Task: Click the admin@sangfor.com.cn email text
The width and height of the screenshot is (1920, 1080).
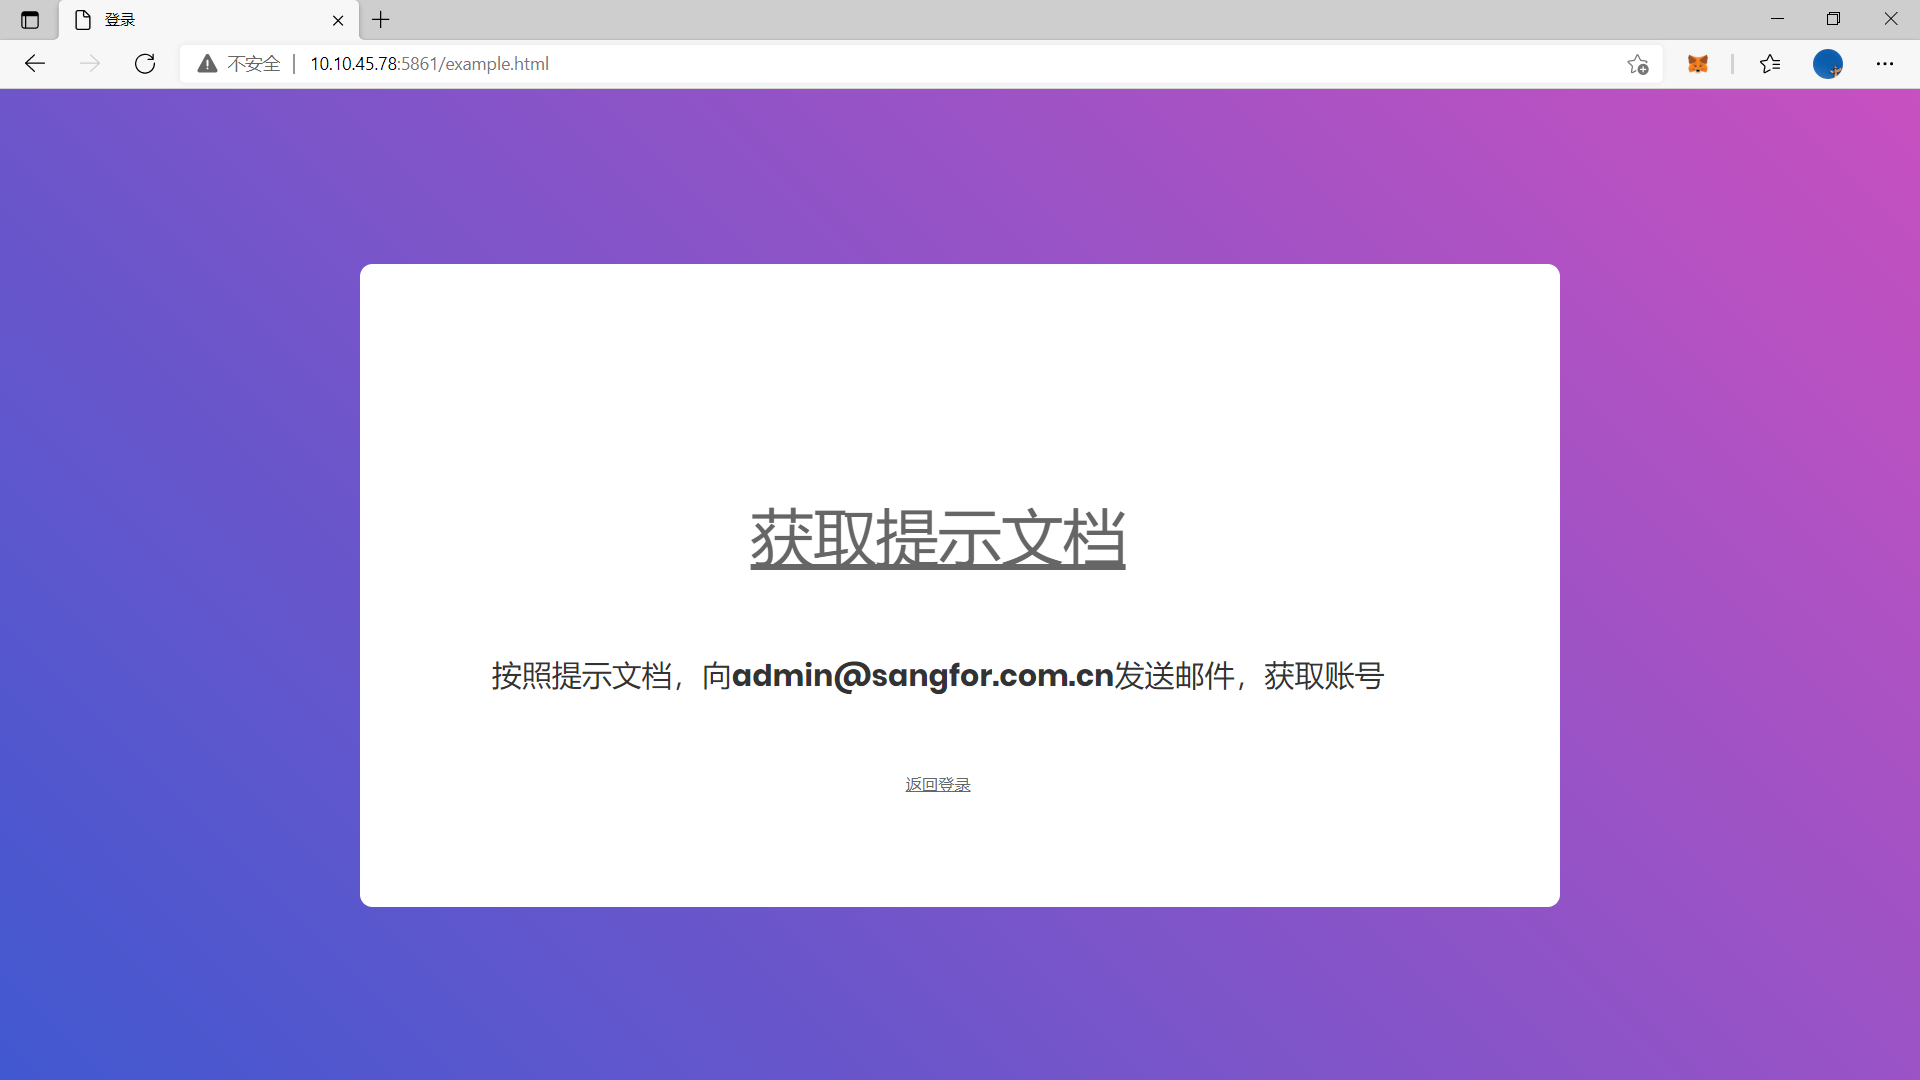Action: (x=922, y=676)
